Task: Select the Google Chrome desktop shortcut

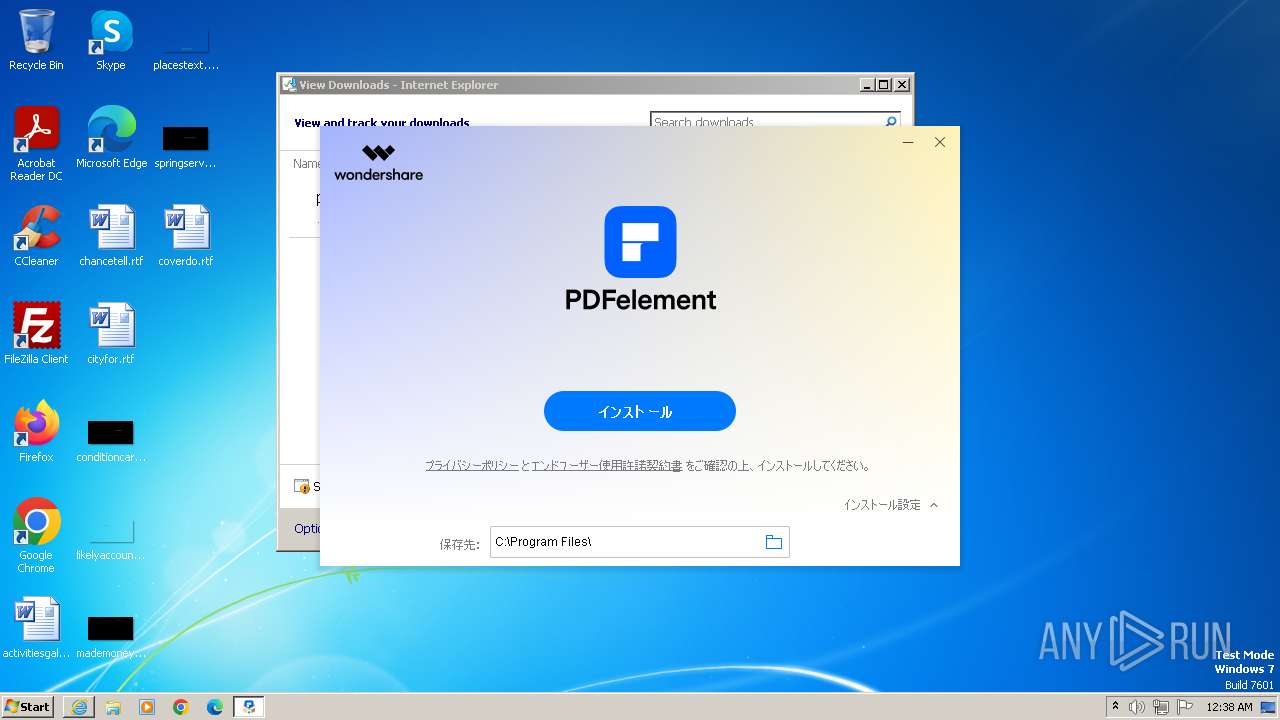Action: pyautogui.click(x=36, y=536)
